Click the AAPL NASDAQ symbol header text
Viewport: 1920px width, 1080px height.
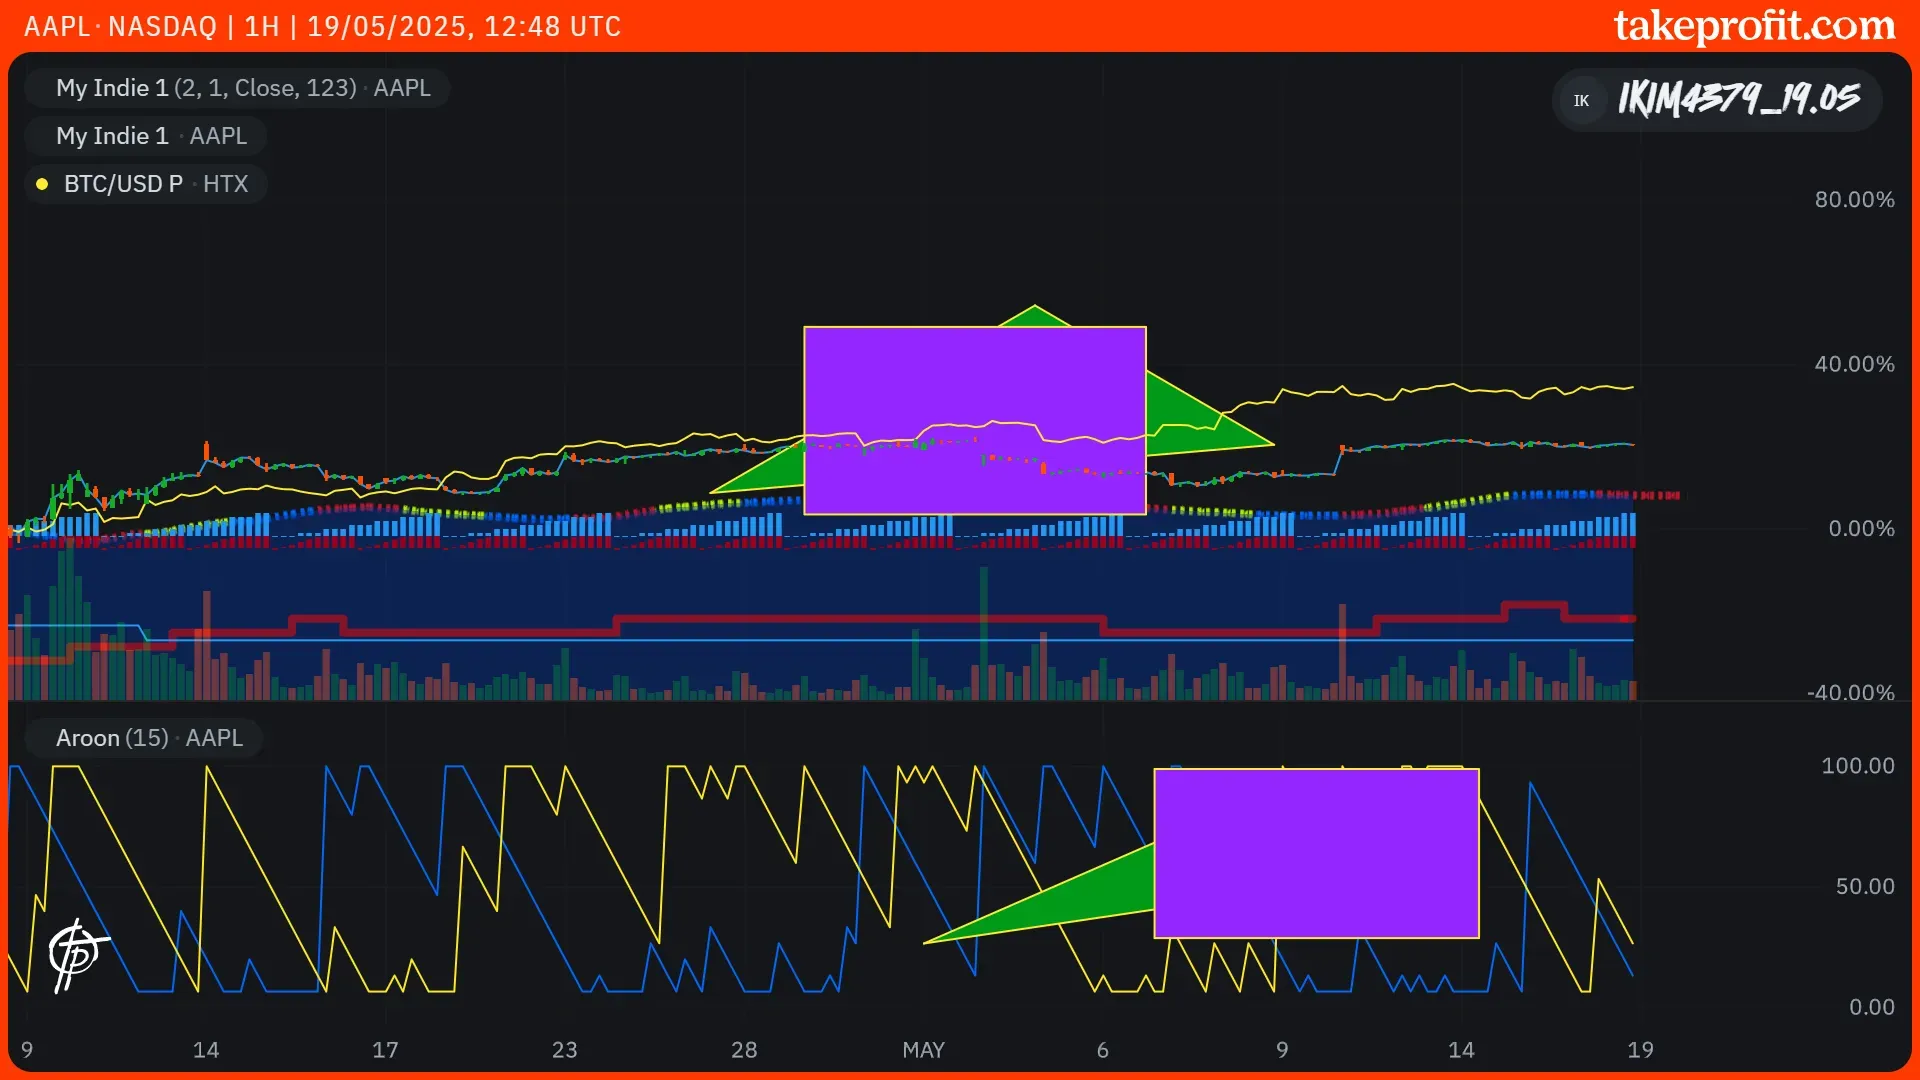(120, 26)
